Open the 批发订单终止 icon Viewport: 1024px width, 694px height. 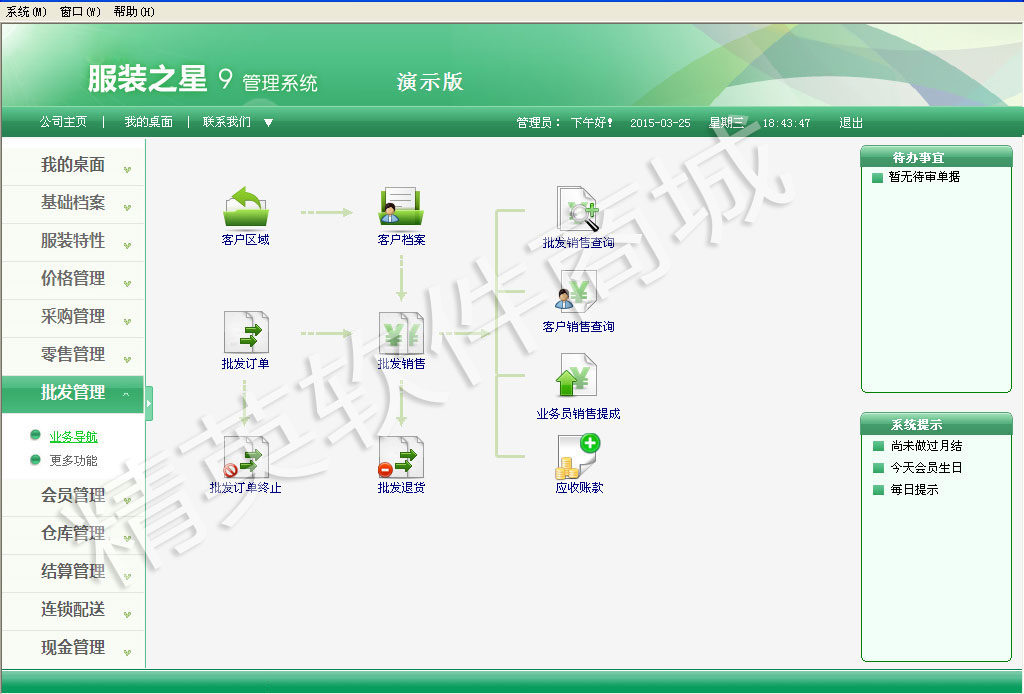[246, 457]
